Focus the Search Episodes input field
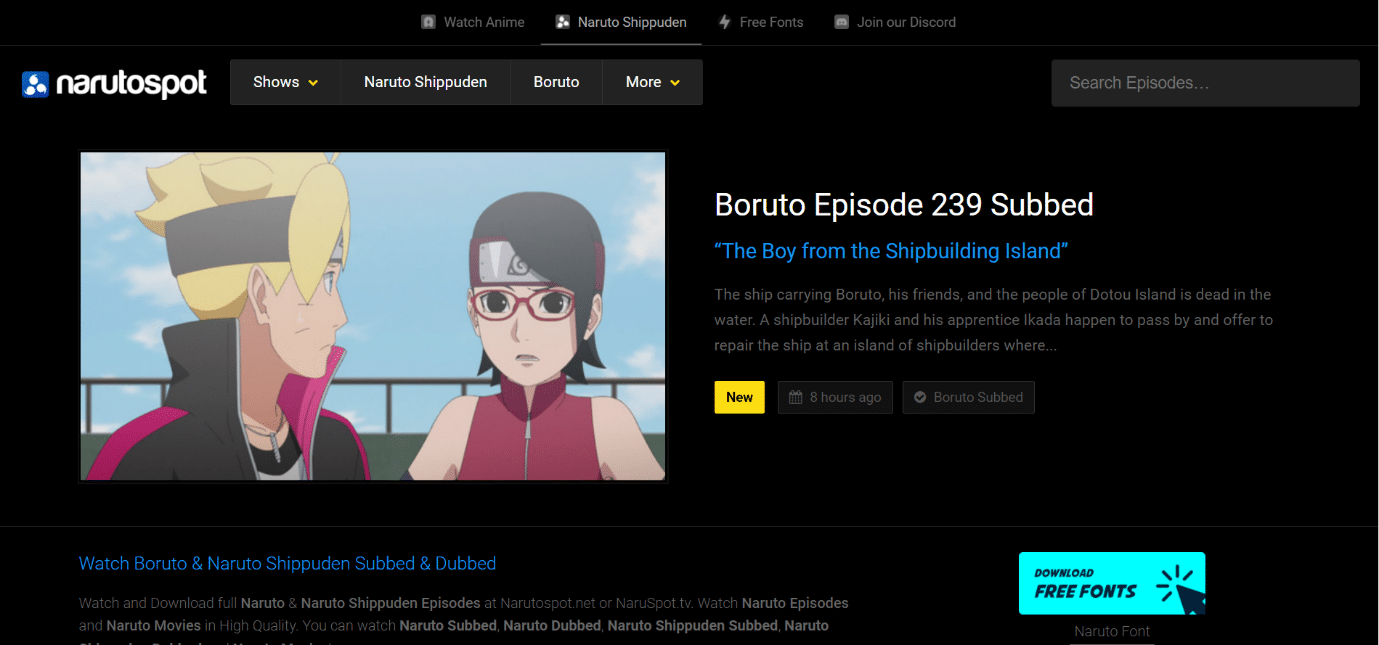Screen dimensions: 1379x645 coord(1205,83)
